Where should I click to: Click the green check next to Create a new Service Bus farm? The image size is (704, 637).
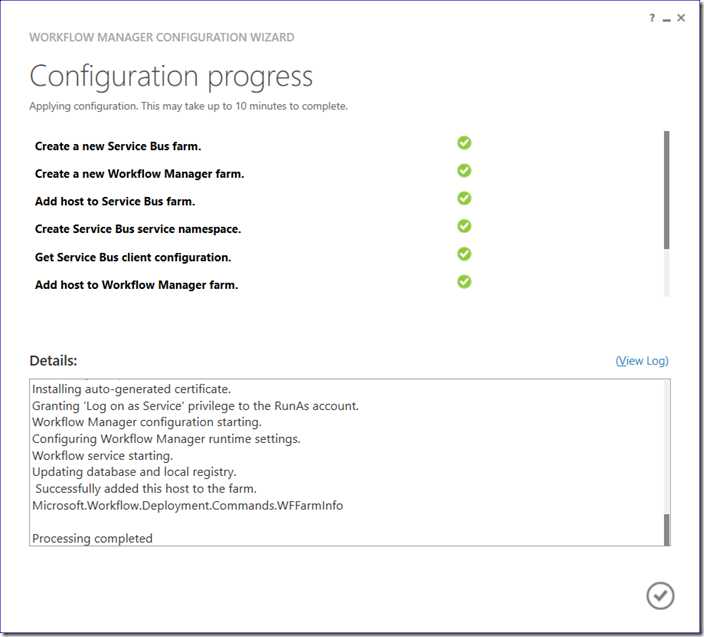(x=464, y=143)
